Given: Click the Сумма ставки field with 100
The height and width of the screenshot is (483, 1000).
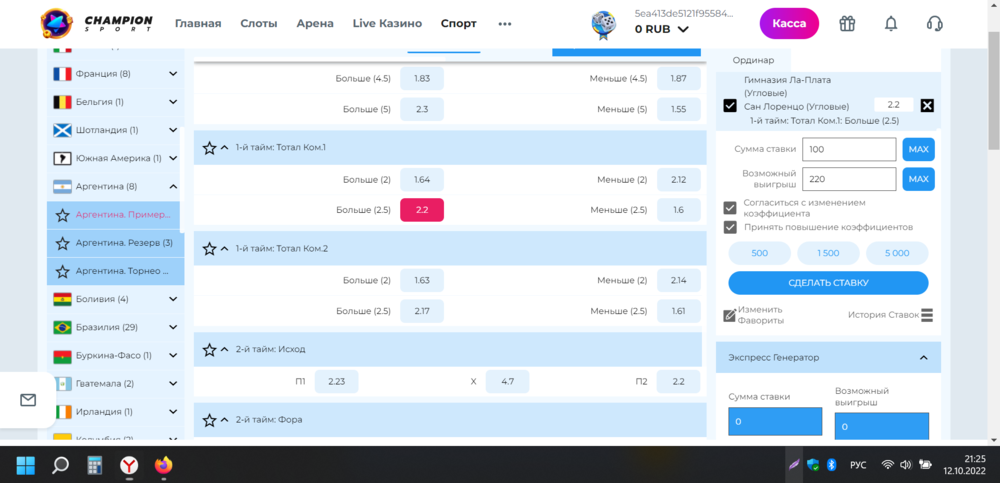Looking at the screenshot, I should pyautogui.click(x=849, y=149).
